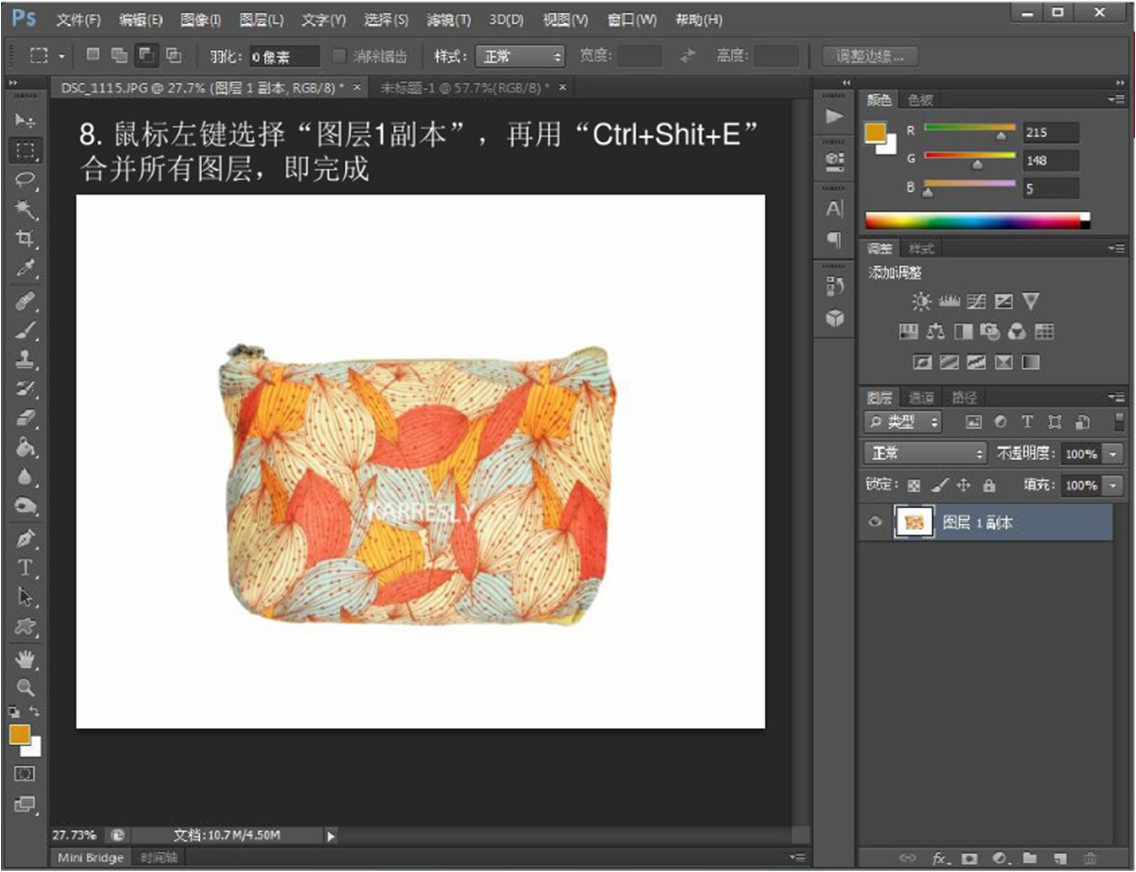Screen dimensions: 1136x872
Task: Open the Mini Bridge panel
Action: coord(90,857)
